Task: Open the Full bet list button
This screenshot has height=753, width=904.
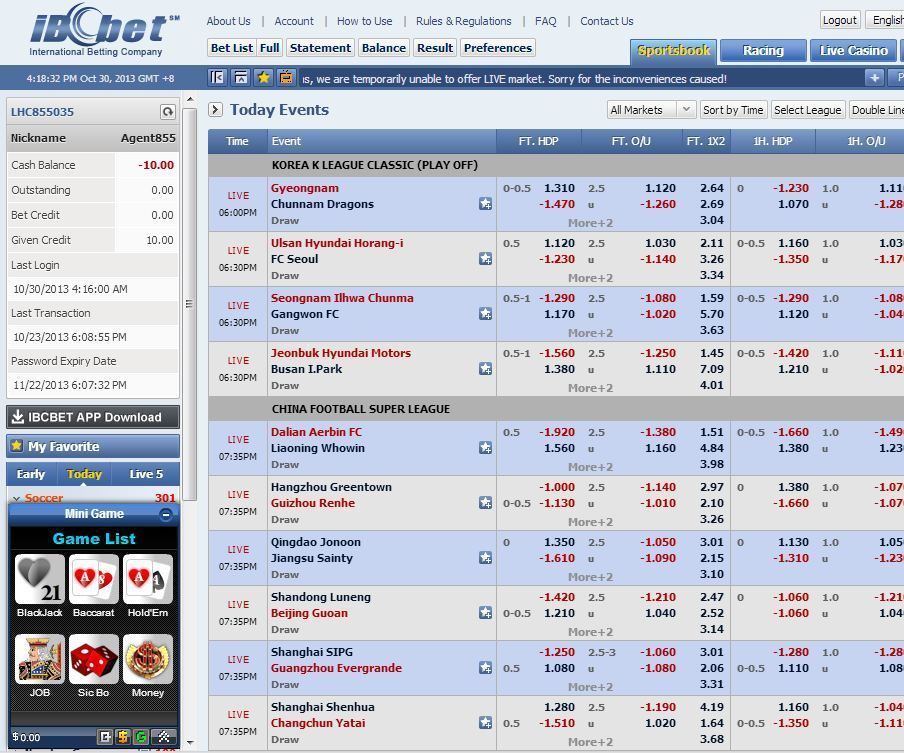Action: click(270, 48)
